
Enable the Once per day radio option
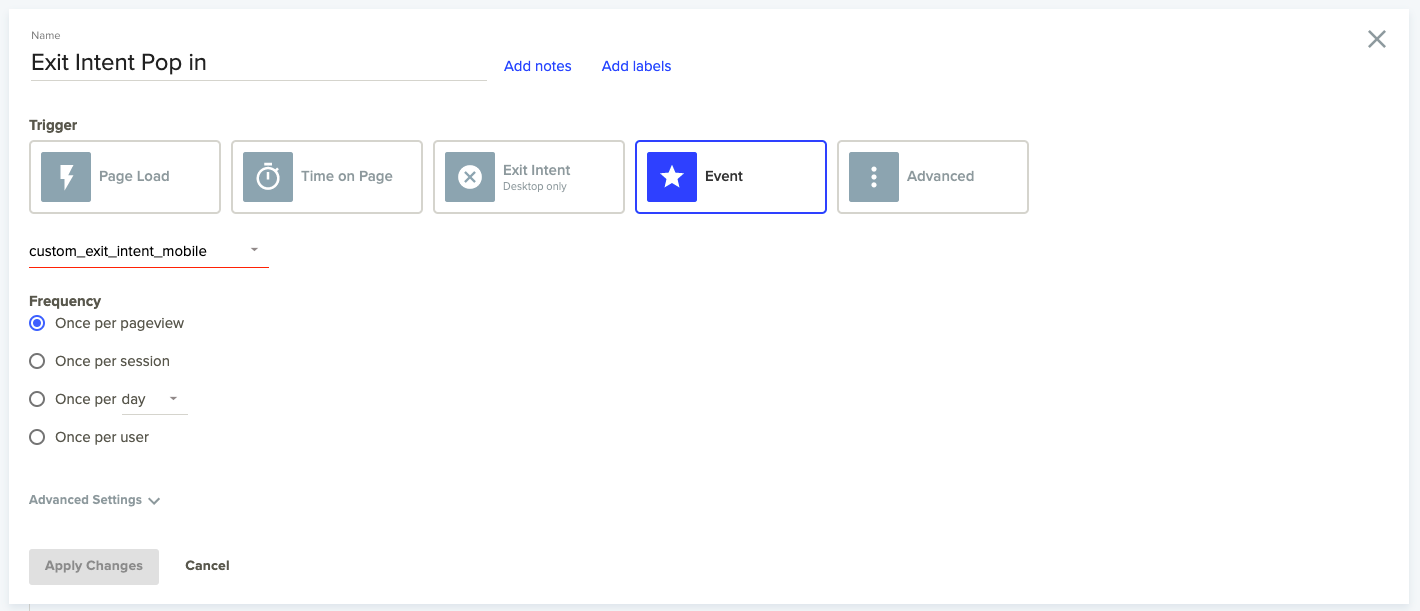(37, 399)
